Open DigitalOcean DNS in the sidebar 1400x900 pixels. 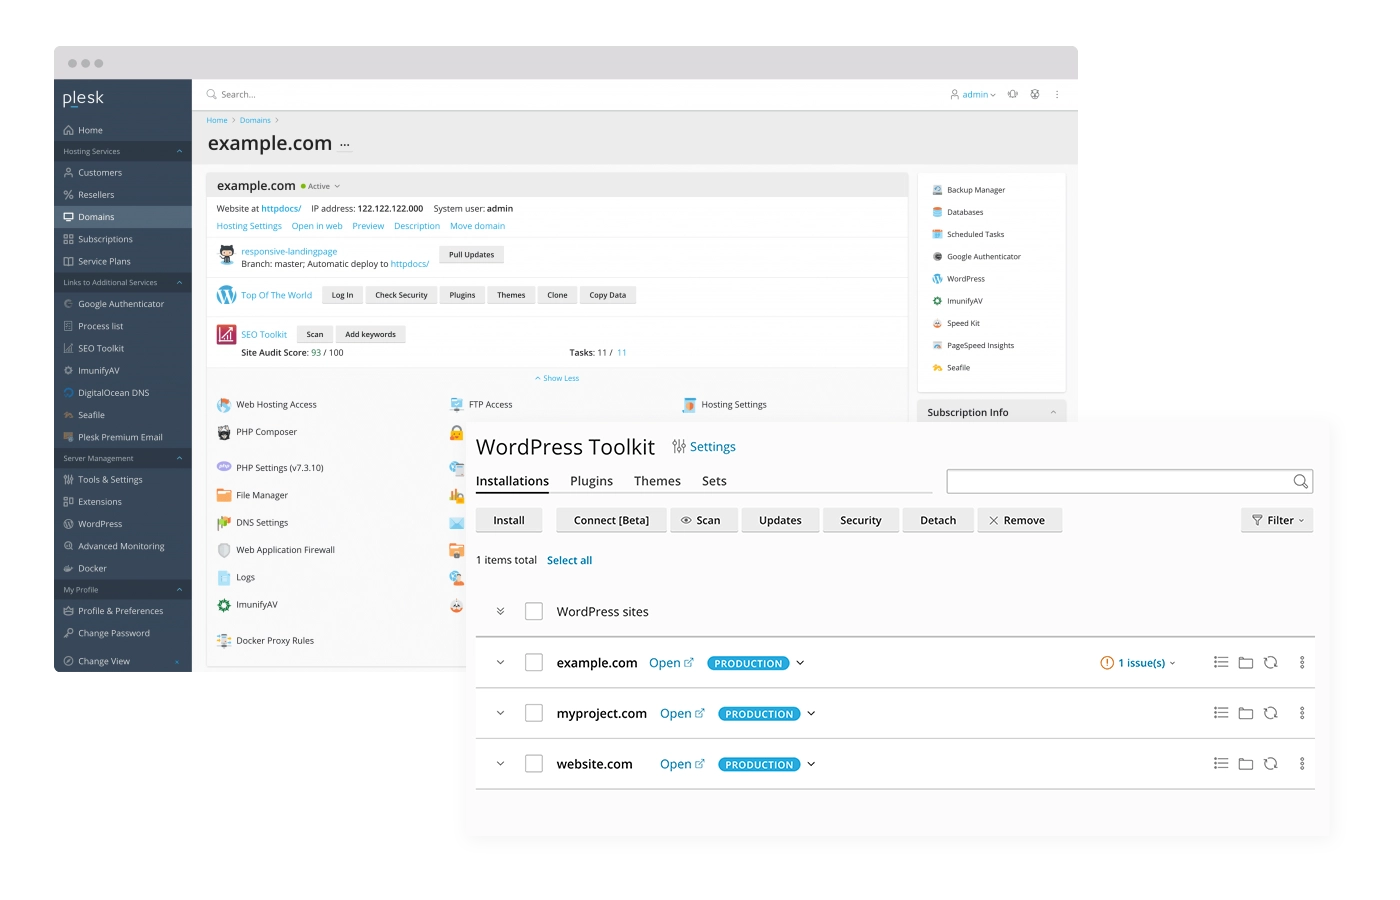coord(113,393)
